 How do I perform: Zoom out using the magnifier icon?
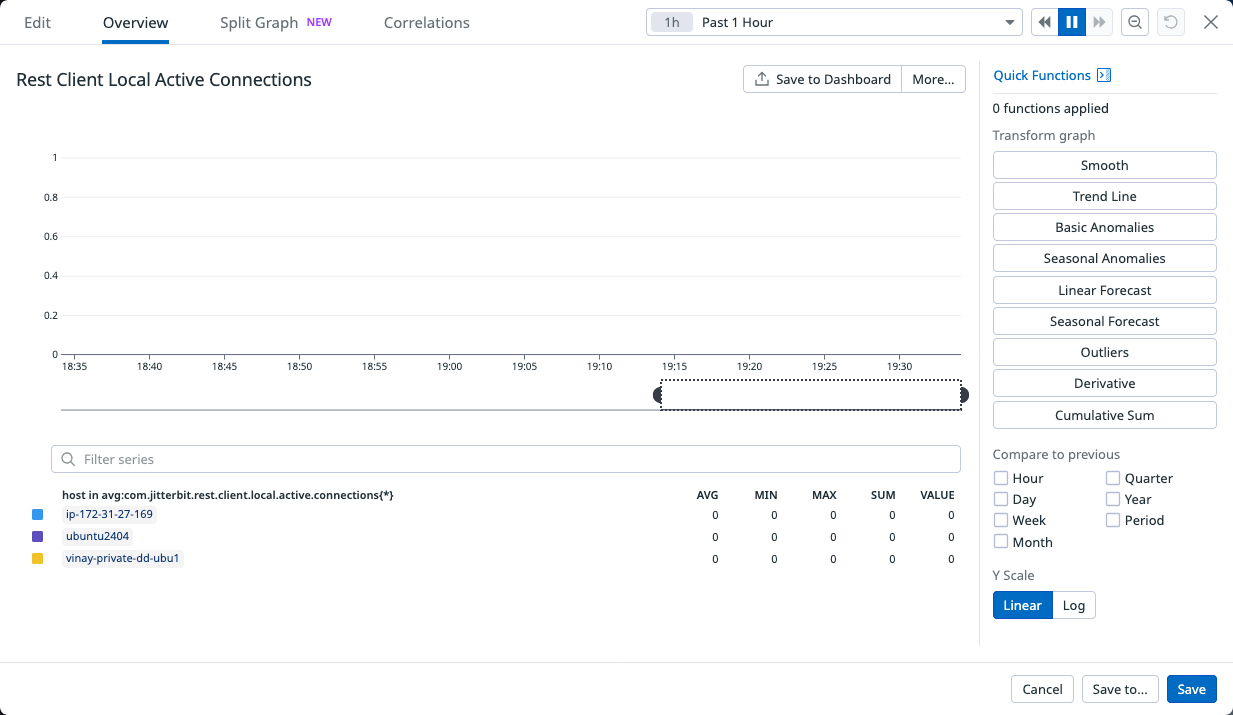[x=1134, y=21]
